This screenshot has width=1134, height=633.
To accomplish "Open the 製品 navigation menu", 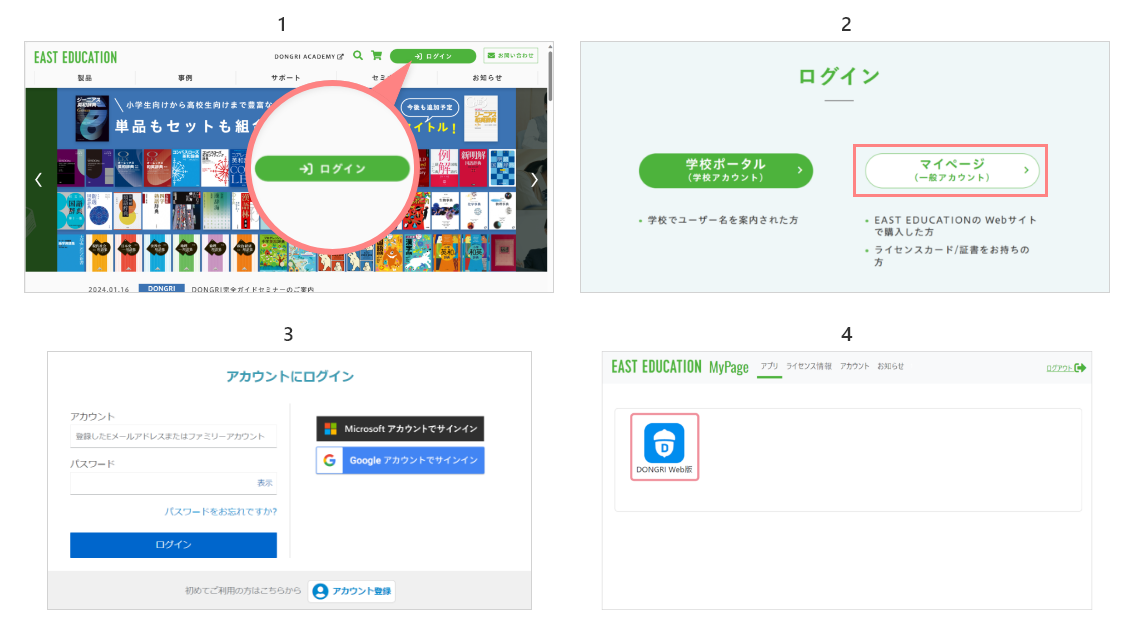I will pyautogui.click(x=85, y=77).
